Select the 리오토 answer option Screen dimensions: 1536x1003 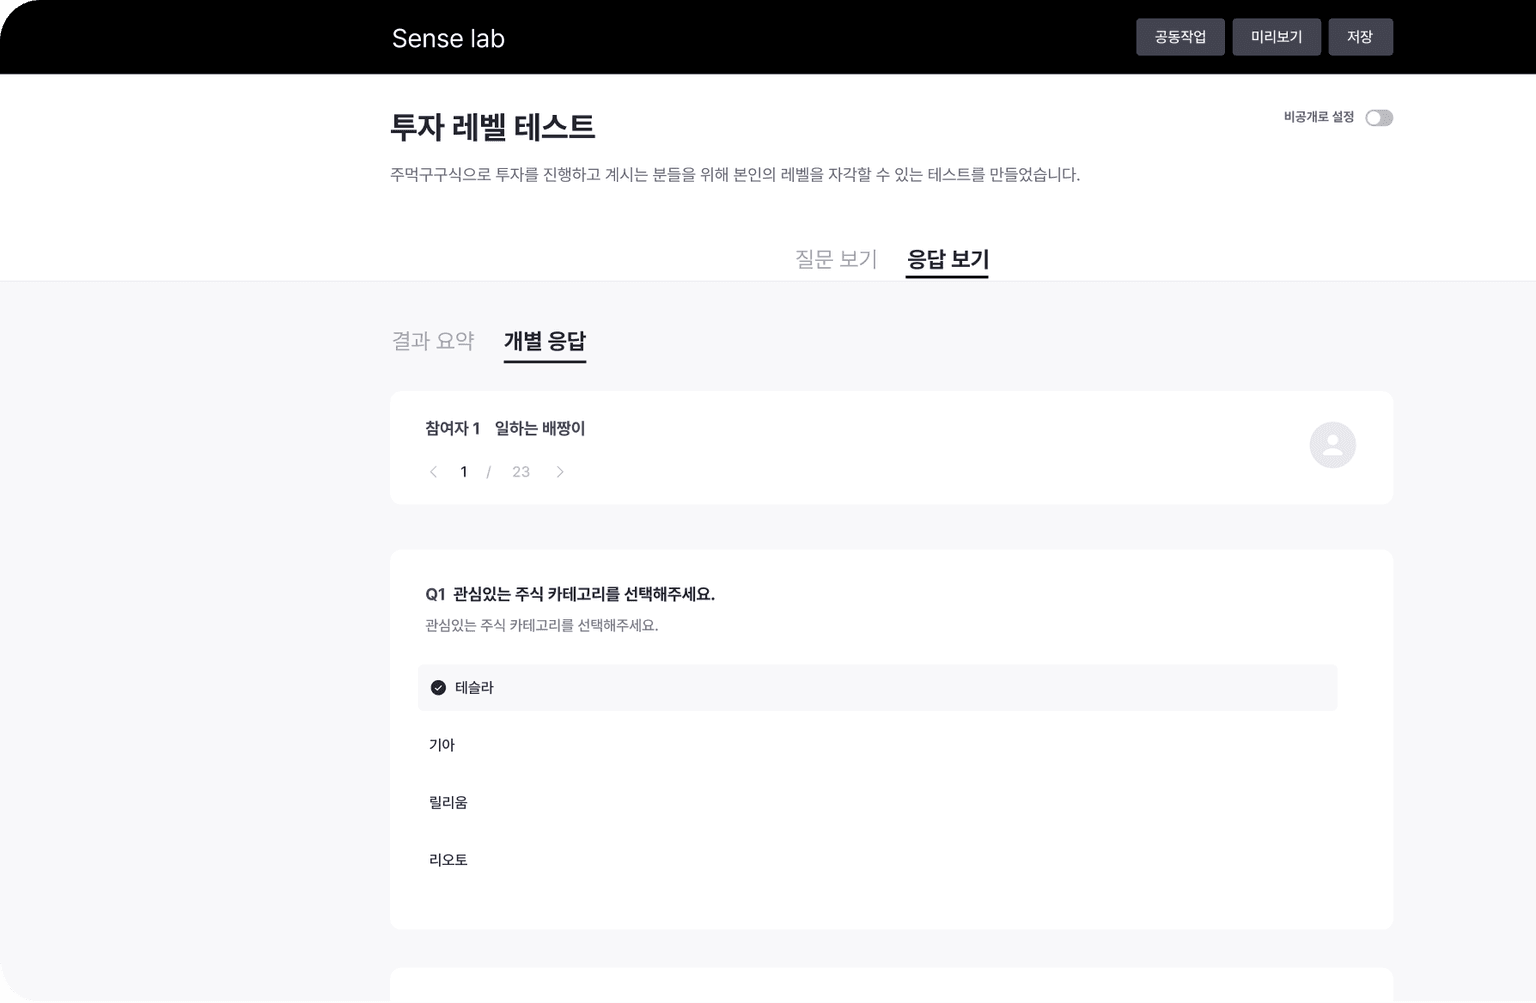pyautogui.click(x=447, y=859)
